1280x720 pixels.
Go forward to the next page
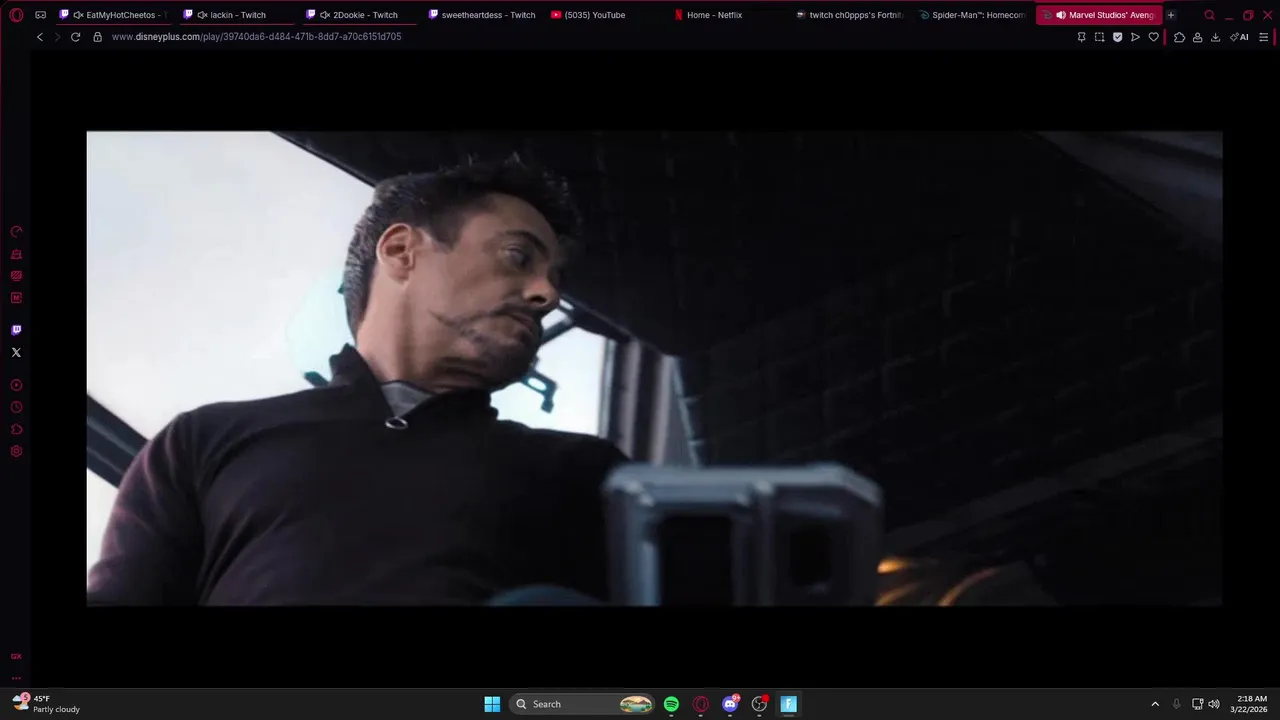pyautogui.click(x=57, y=37)
